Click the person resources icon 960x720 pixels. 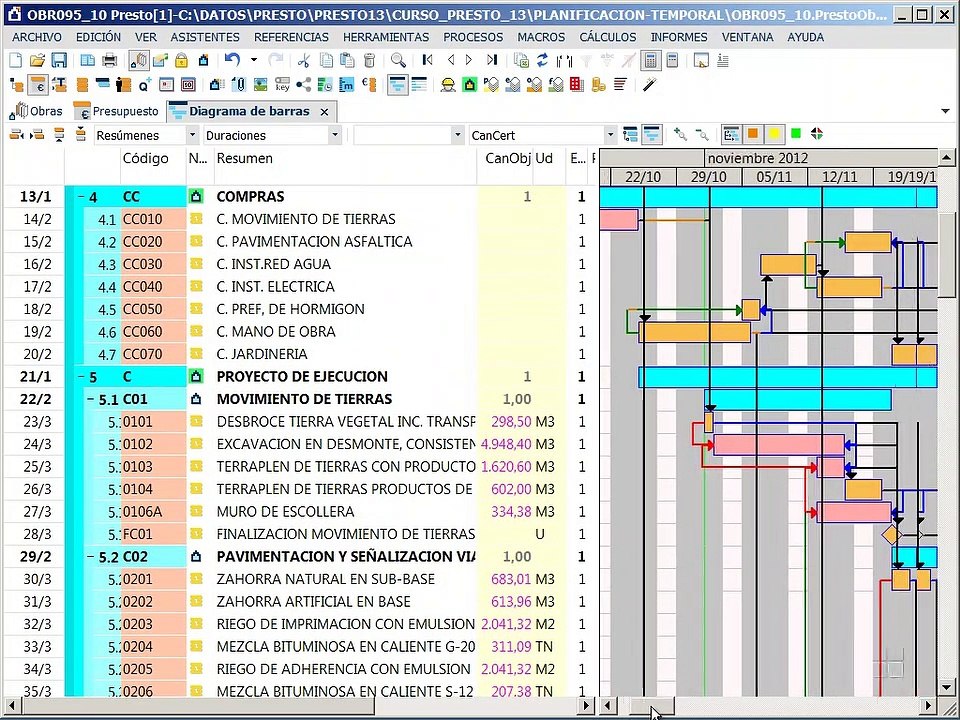click(x=124, y=84)
